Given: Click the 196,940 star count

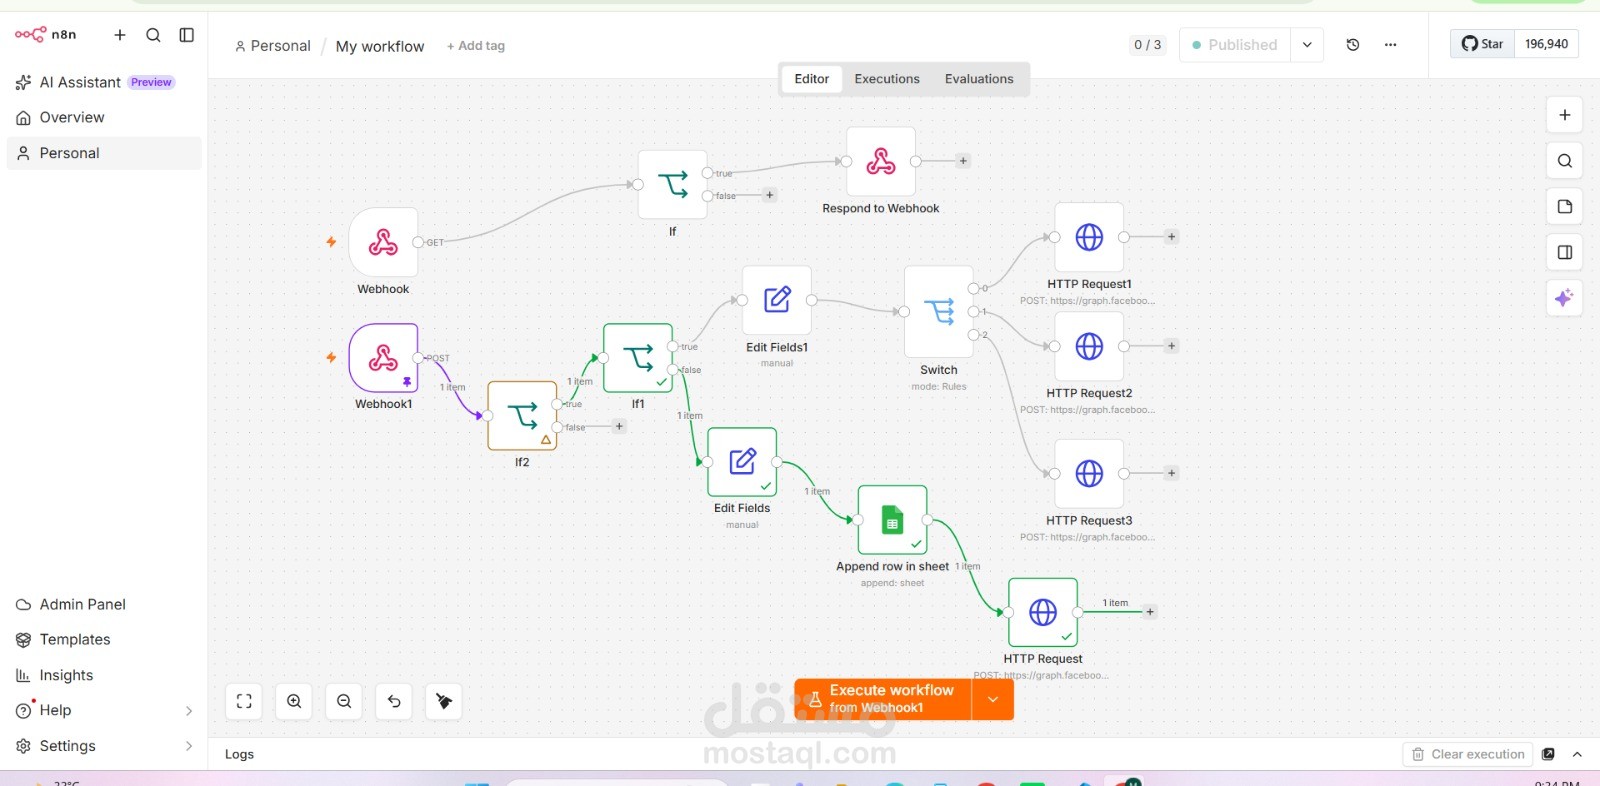Looking at the screenshot, I should click(x=1546, y=44).
